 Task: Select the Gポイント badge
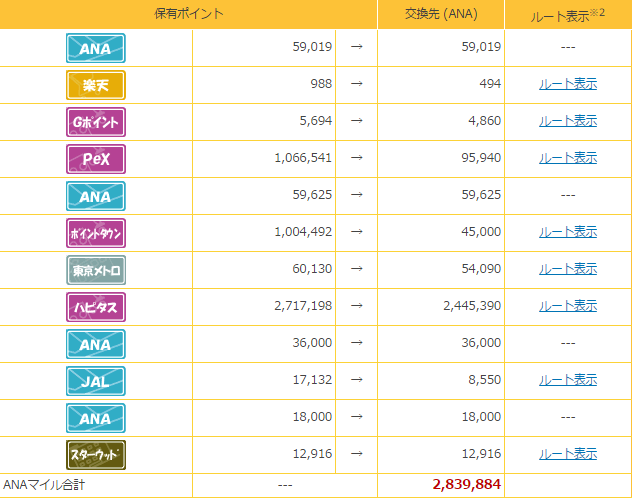point(96,122)
